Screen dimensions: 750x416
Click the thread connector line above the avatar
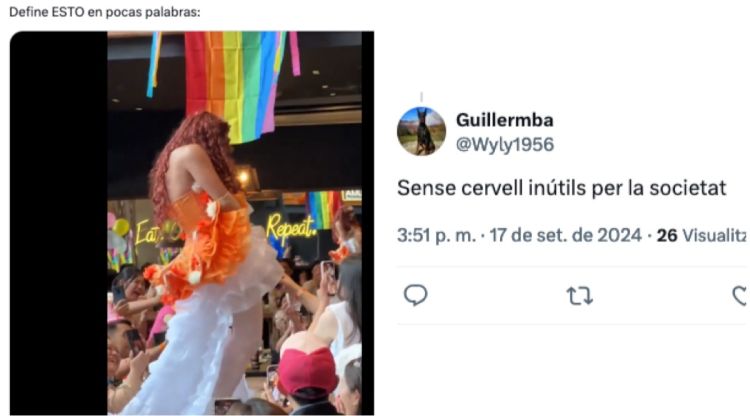pyautogui.click(x=421, y=98)
